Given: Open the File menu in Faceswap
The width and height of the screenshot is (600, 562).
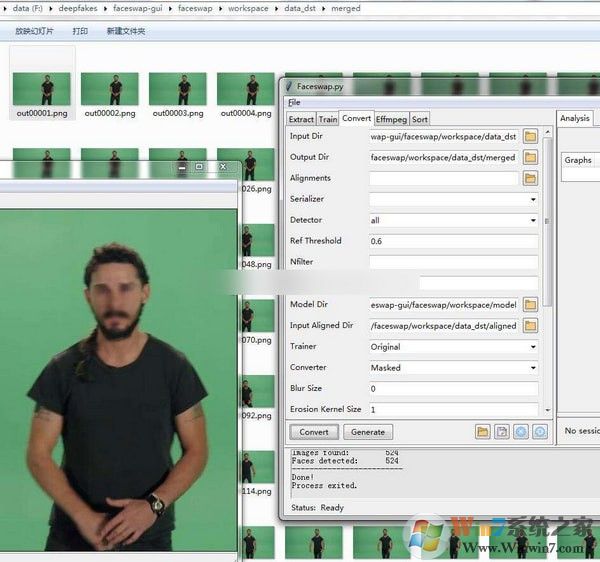Looking at the screenshot, I should pyautogui.click(x=293, y=103).
